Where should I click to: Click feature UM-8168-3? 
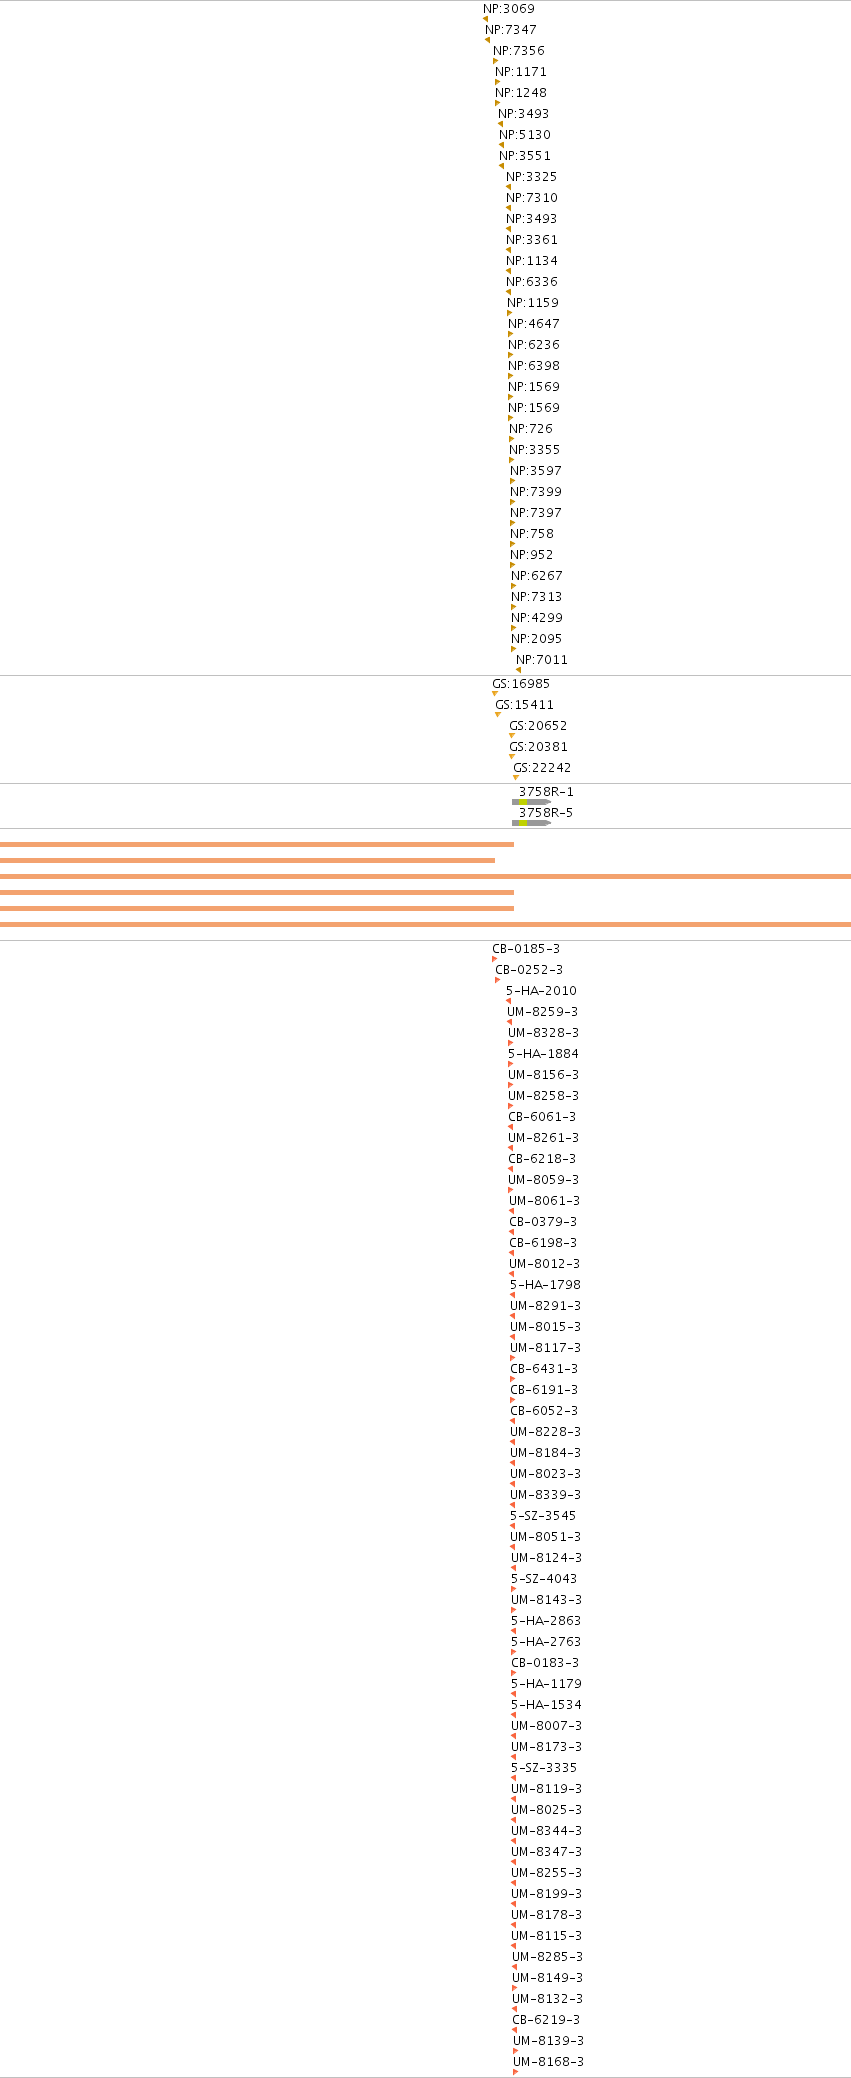pos(548,2062)
